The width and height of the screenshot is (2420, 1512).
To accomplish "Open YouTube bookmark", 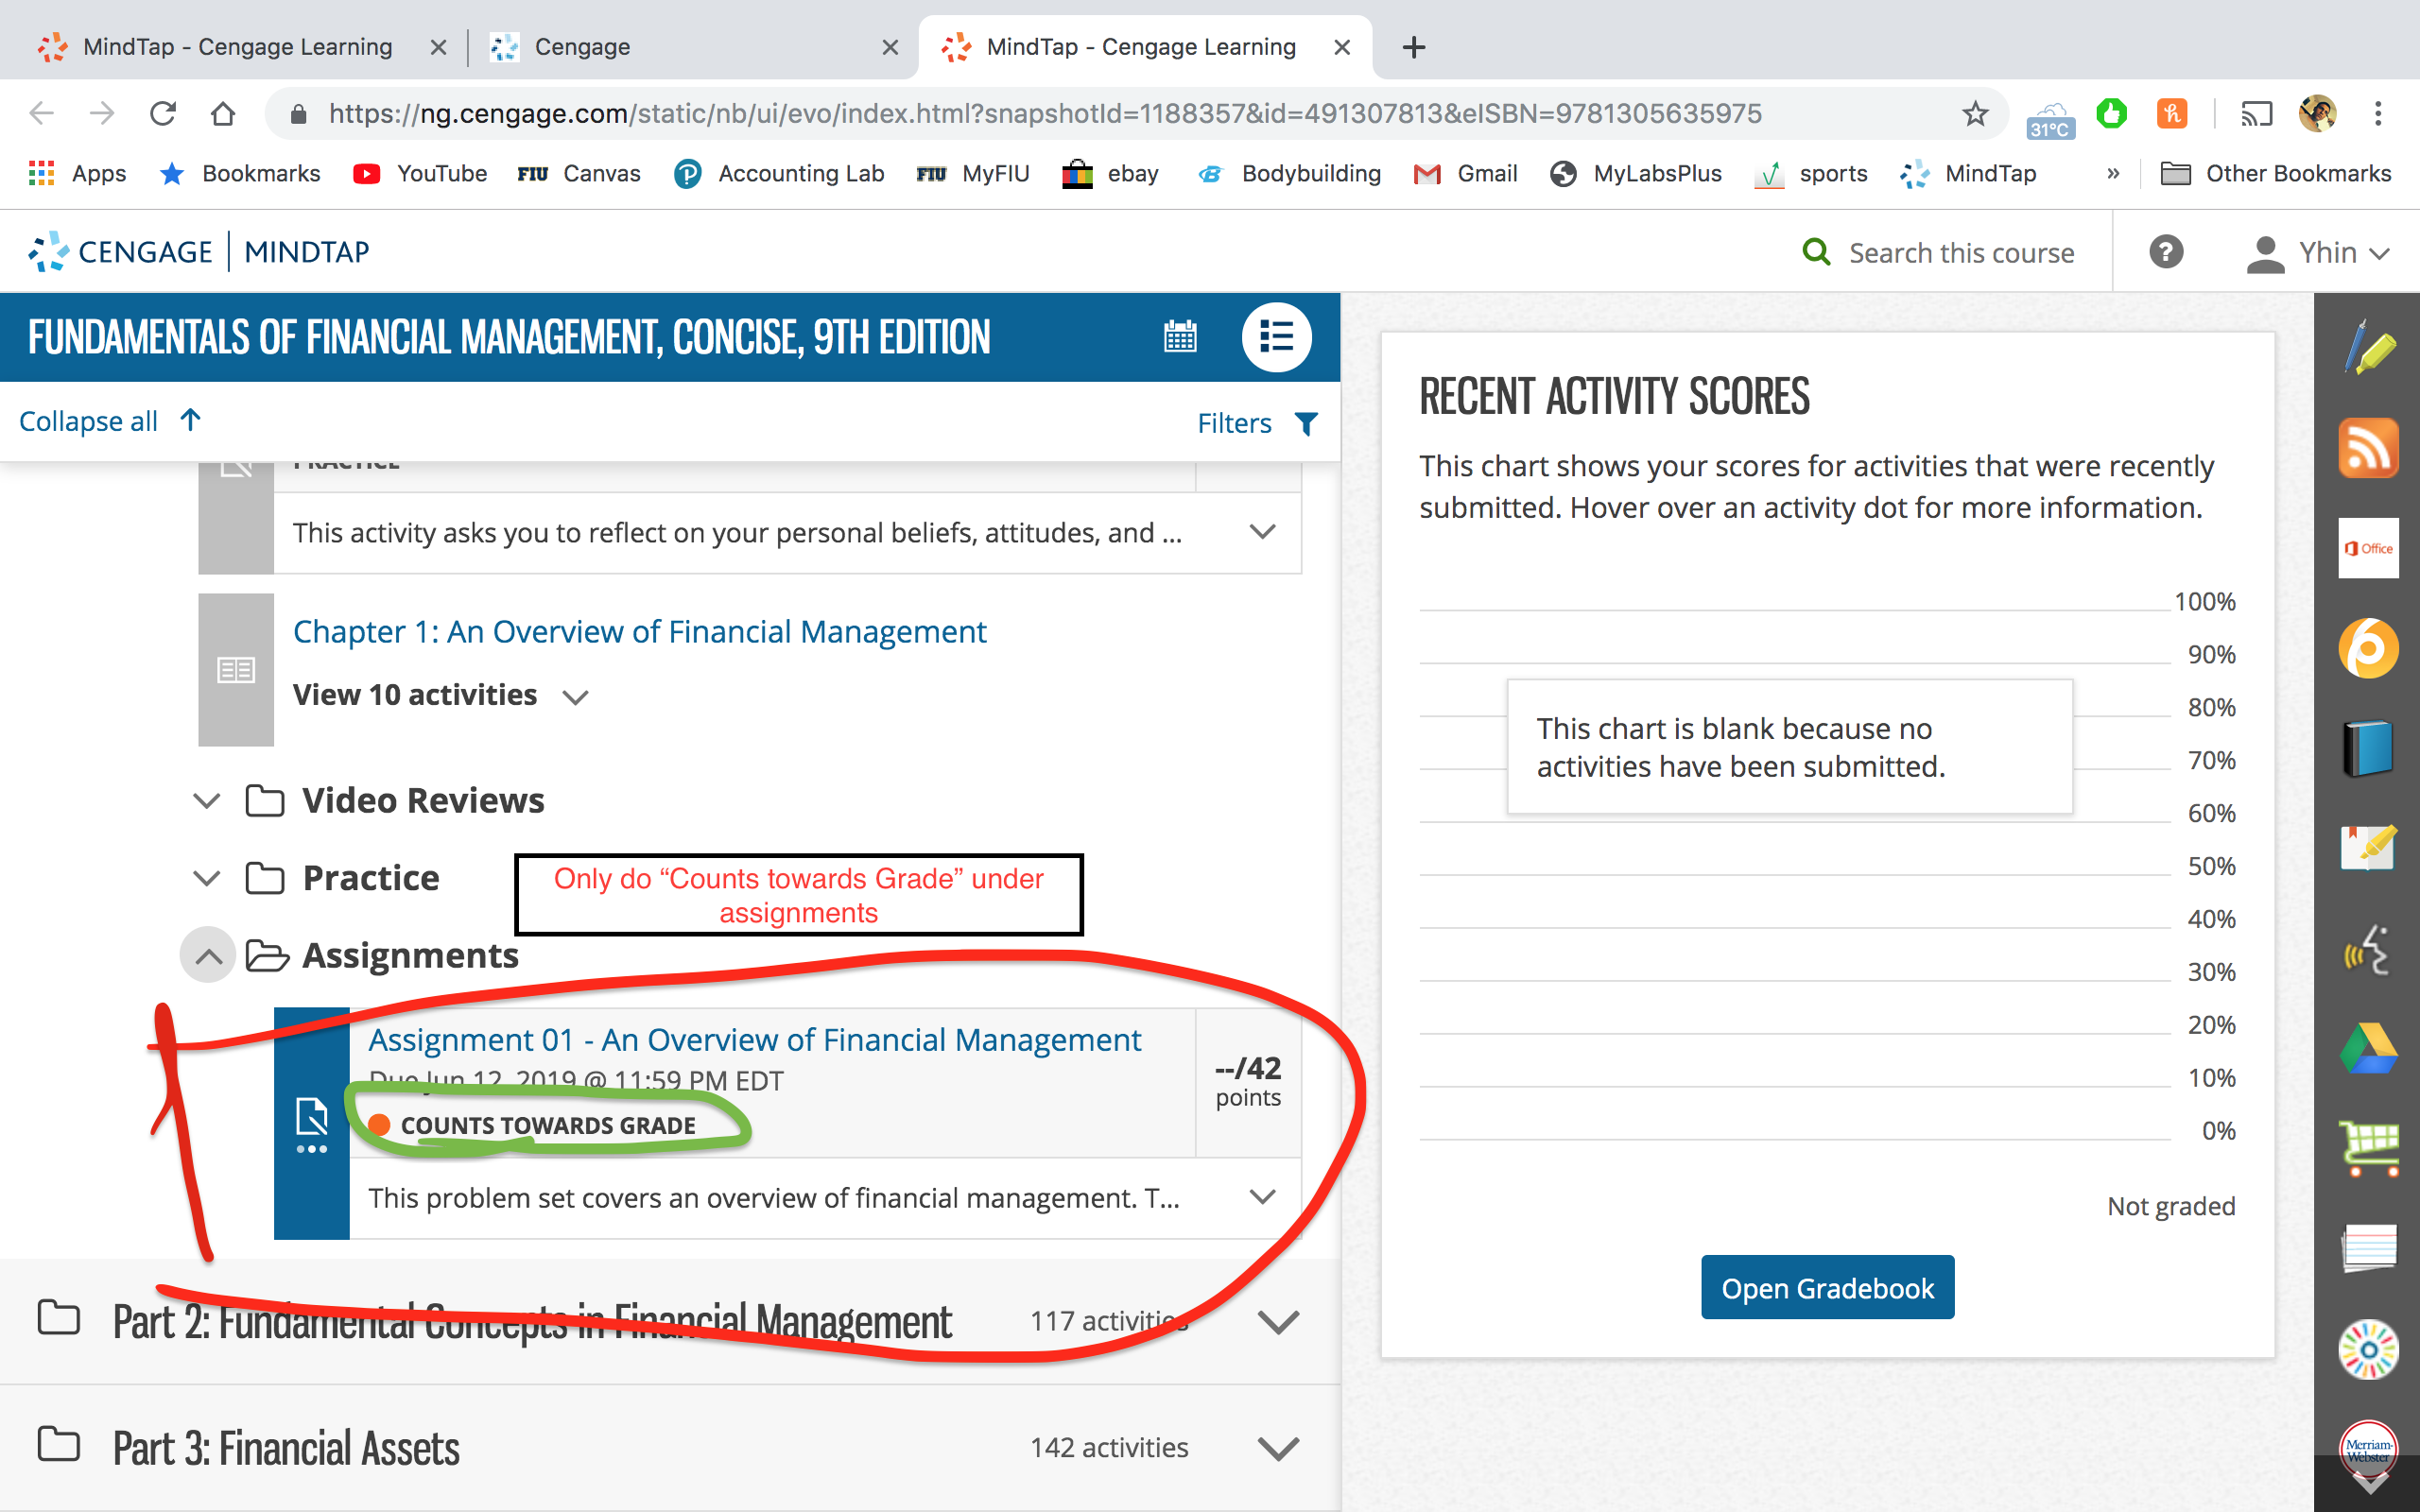I will (x=420, y=174).
